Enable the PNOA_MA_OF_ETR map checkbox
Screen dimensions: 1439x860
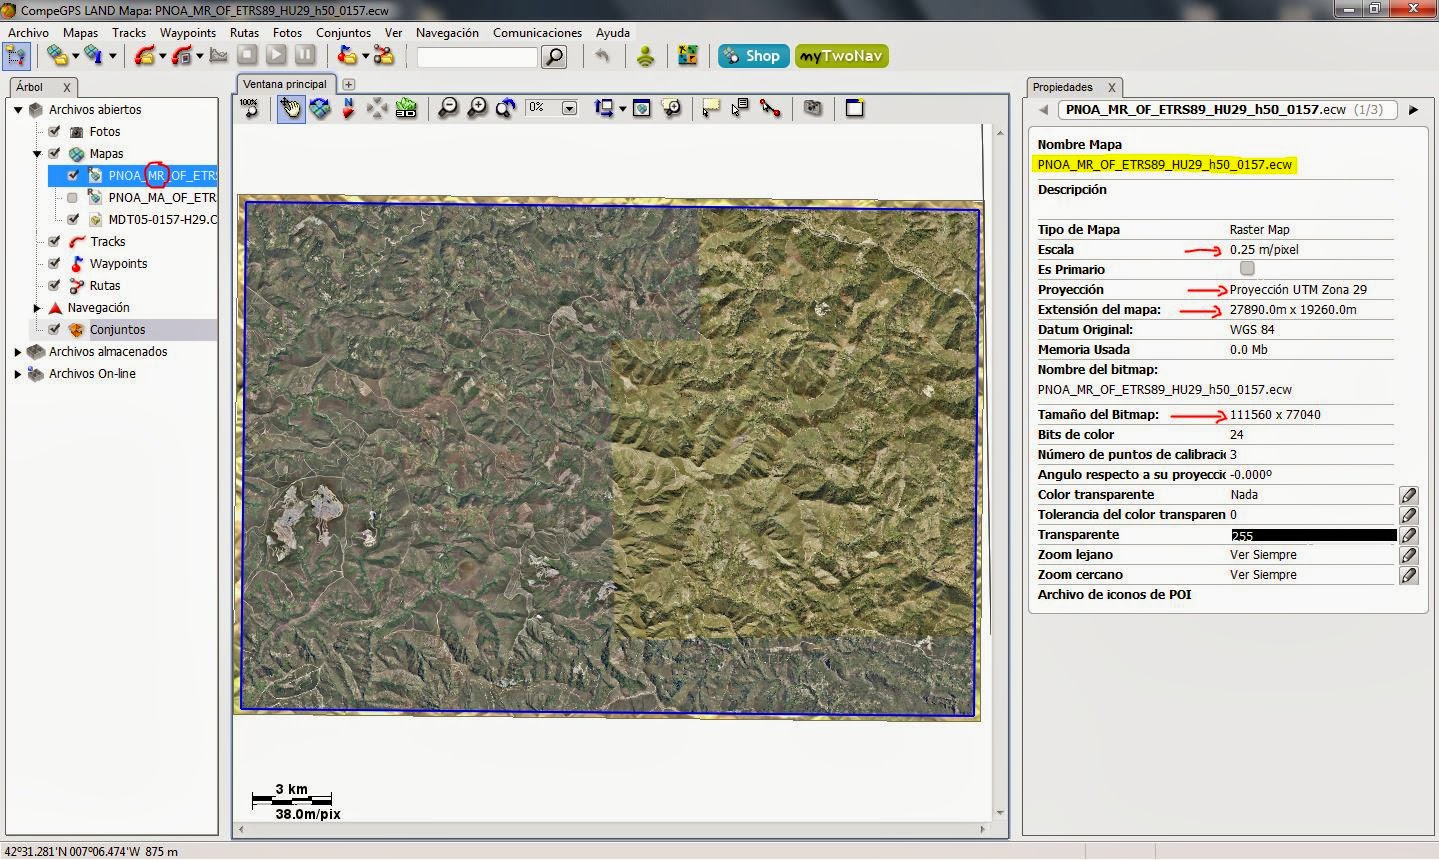(x=72, y=198)
